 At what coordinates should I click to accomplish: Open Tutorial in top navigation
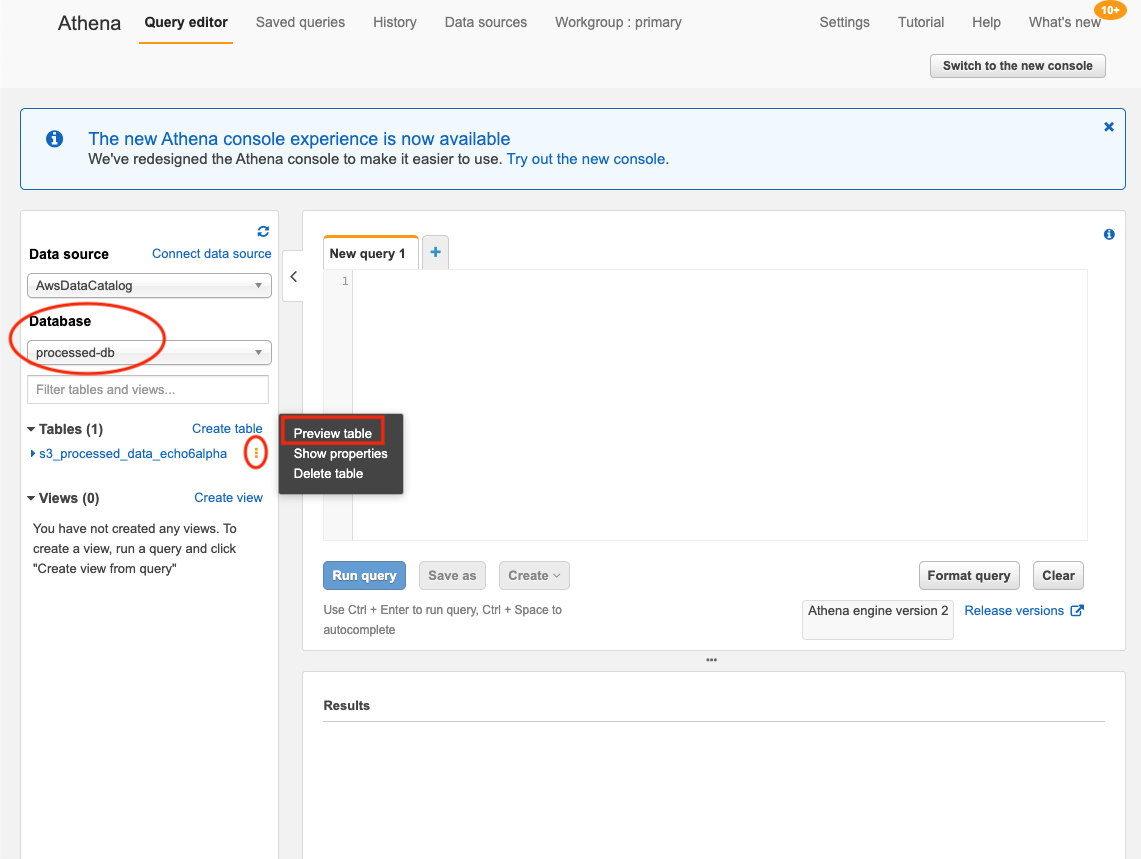click(921, 23)
